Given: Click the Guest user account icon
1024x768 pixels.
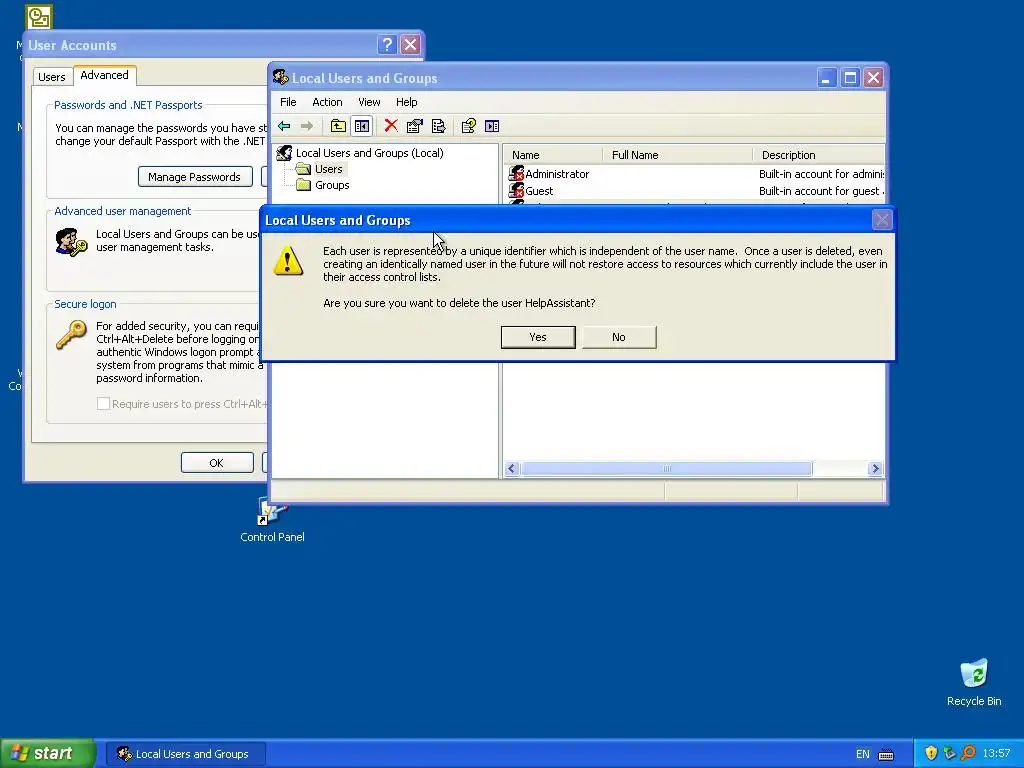Looking at the screenshot, I should coord(517,191).
